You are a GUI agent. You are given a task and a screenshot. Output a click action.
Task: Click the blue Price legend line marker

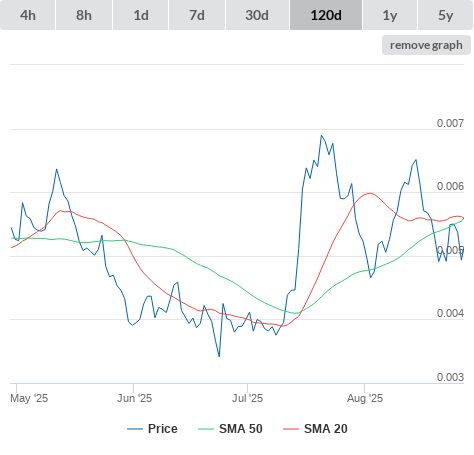(135, 429)
